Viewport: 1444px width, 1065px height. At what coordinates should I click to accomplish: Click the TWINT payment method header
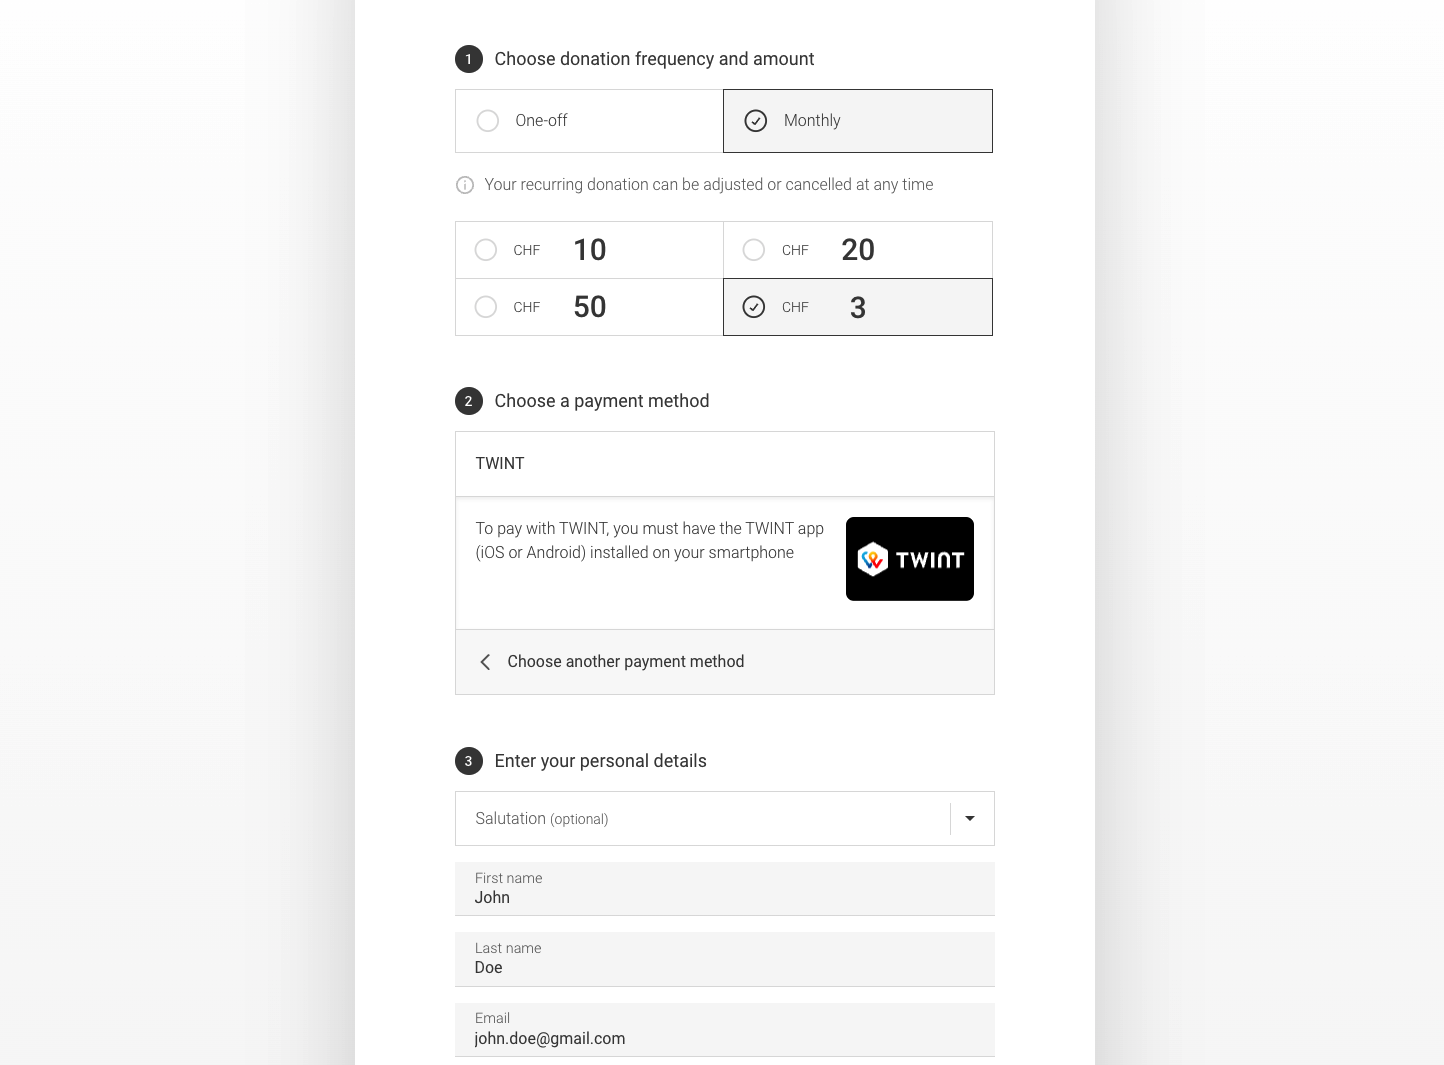point(725,464)
